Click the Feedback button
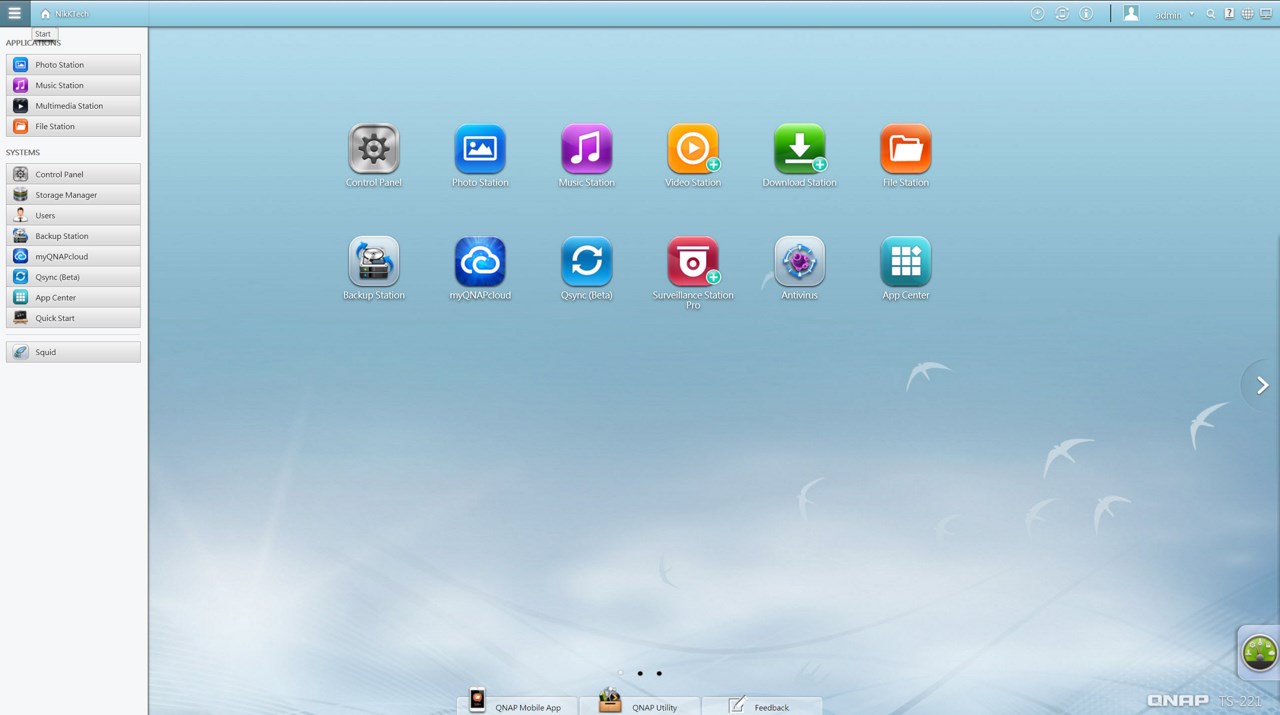 tap(762, 705)
